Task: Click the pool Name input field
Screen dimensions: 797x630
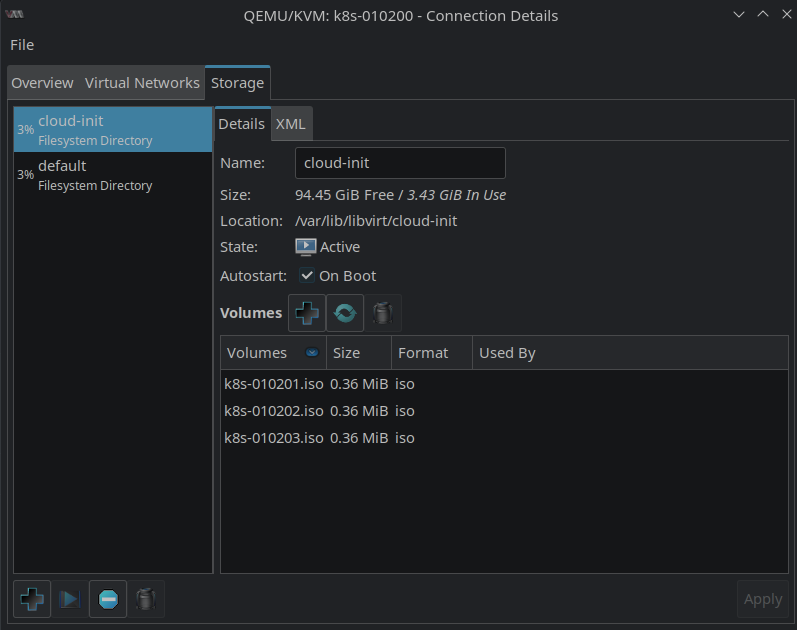Action: coord(400,163)
